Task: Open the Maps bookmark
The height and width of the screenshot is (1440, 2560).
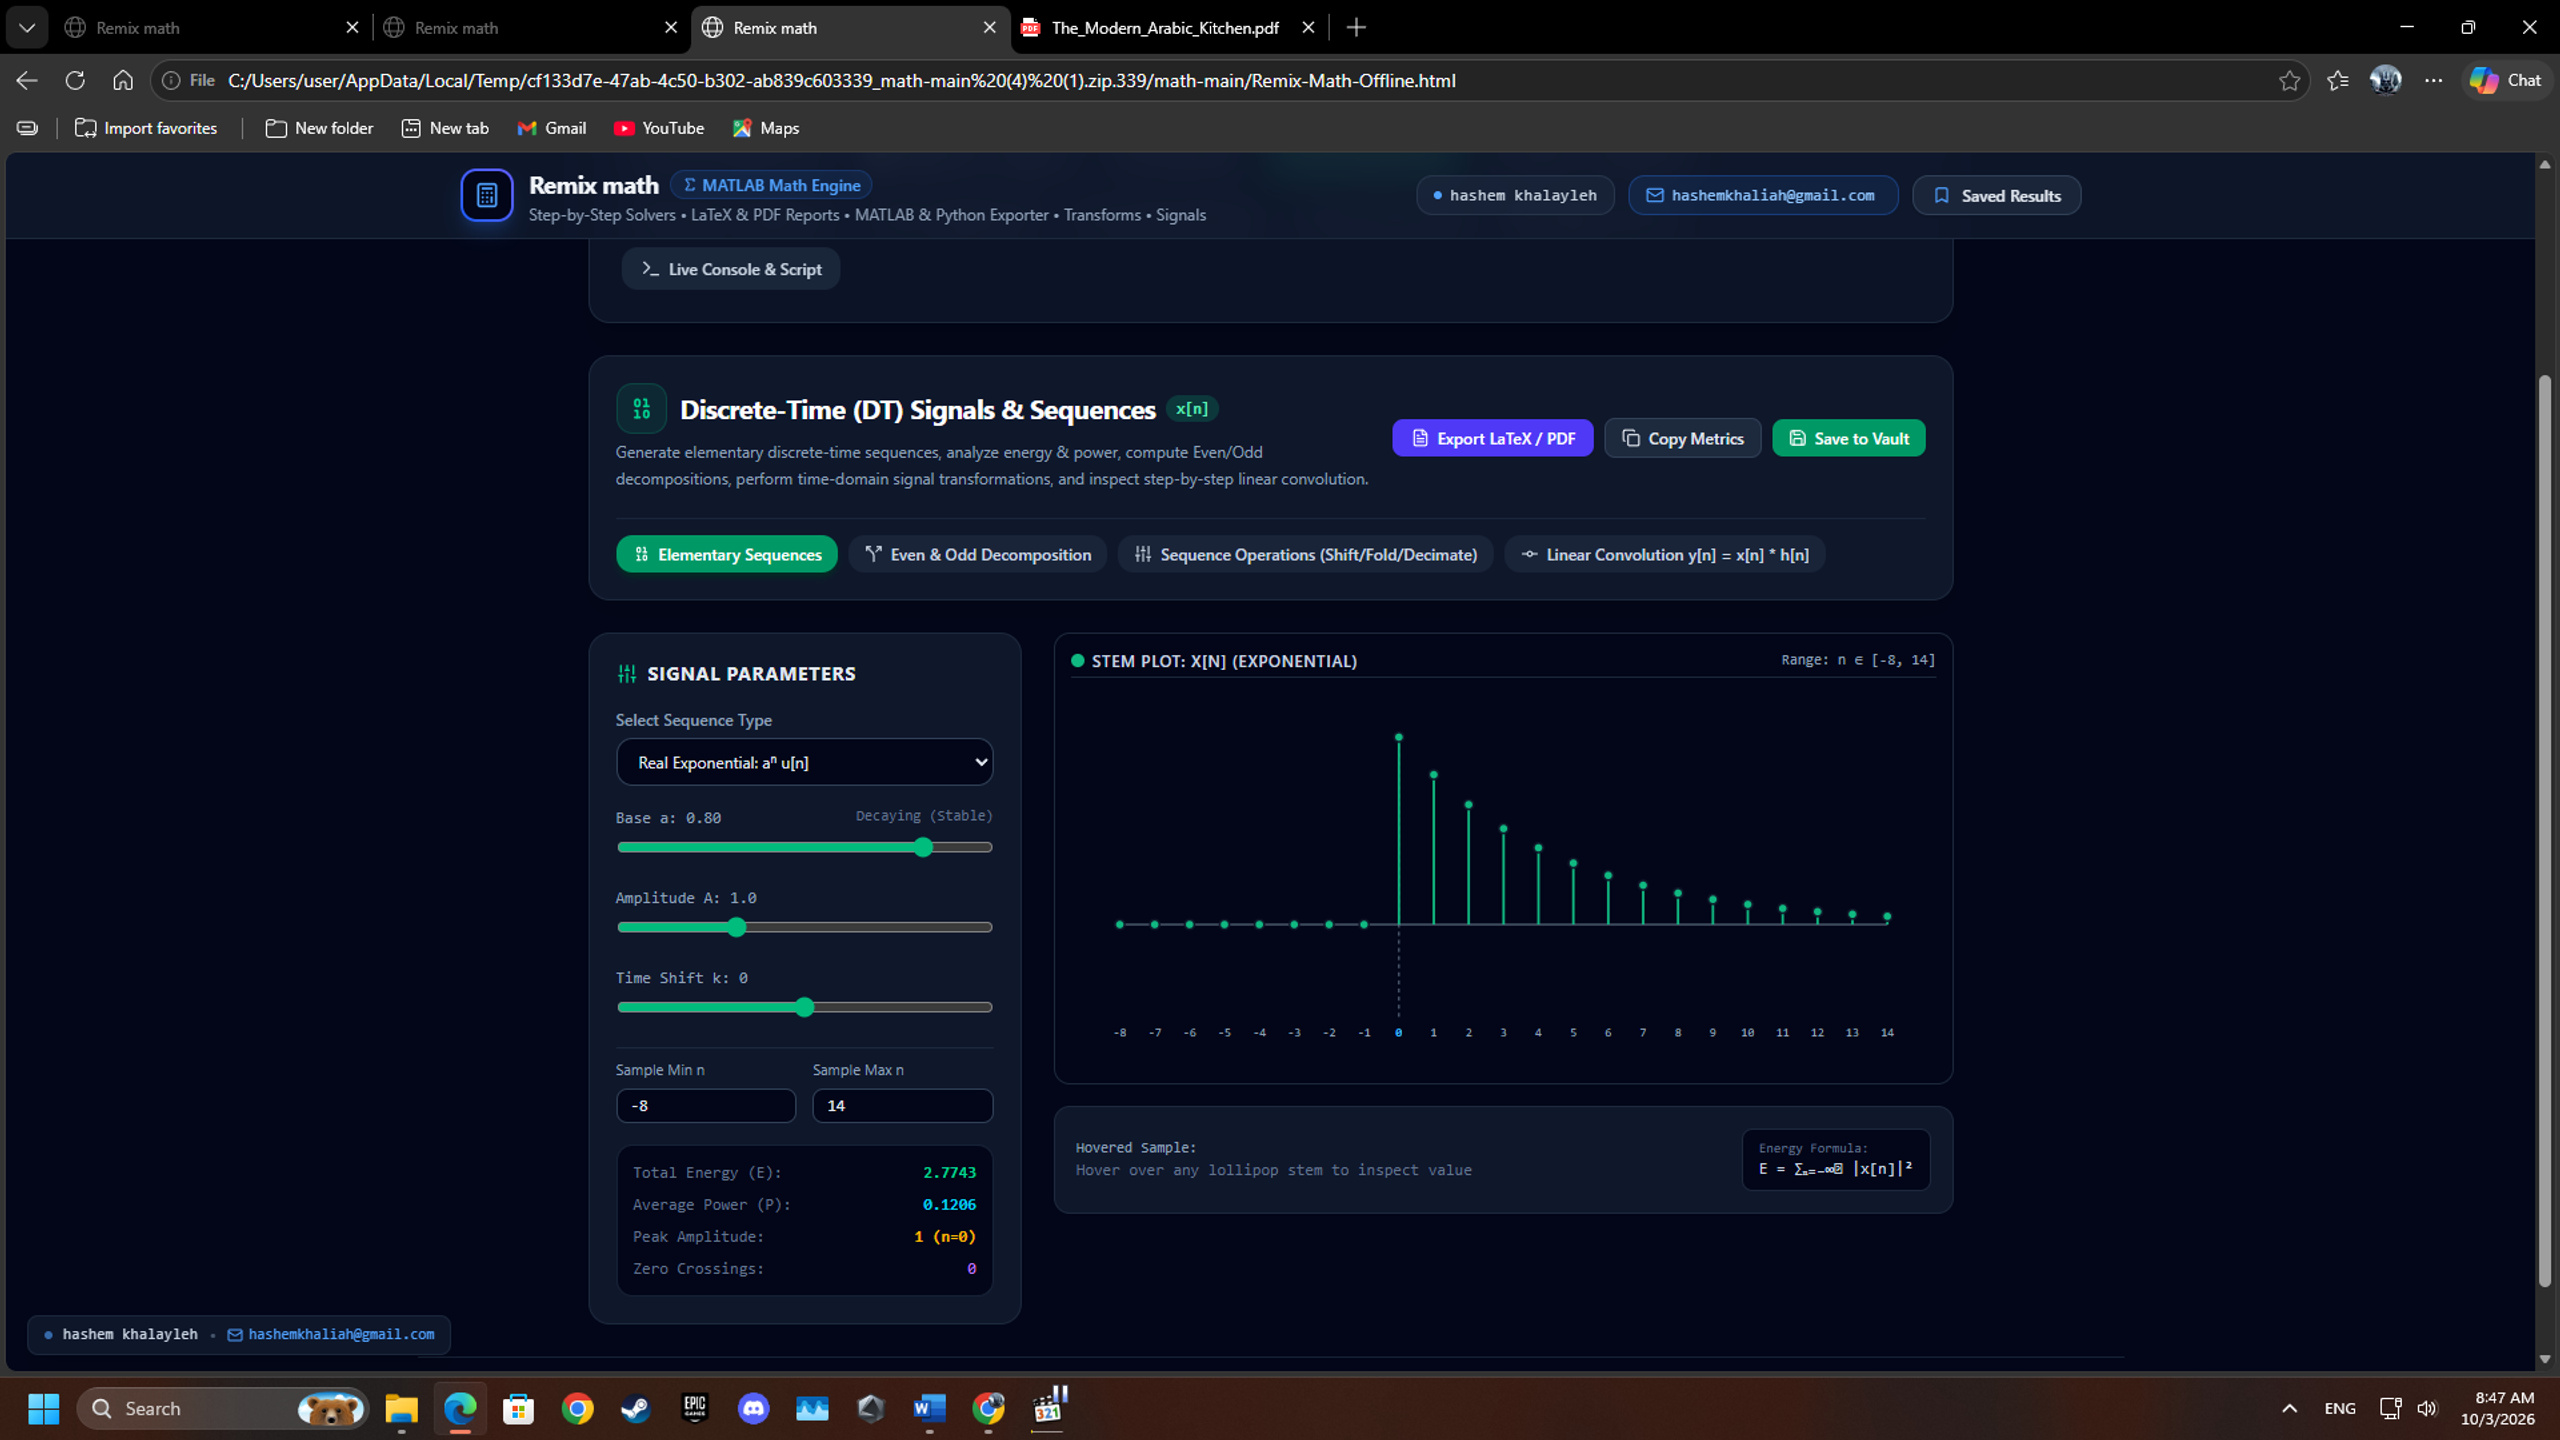Action: pyautogui.click(x=766, y=128)
